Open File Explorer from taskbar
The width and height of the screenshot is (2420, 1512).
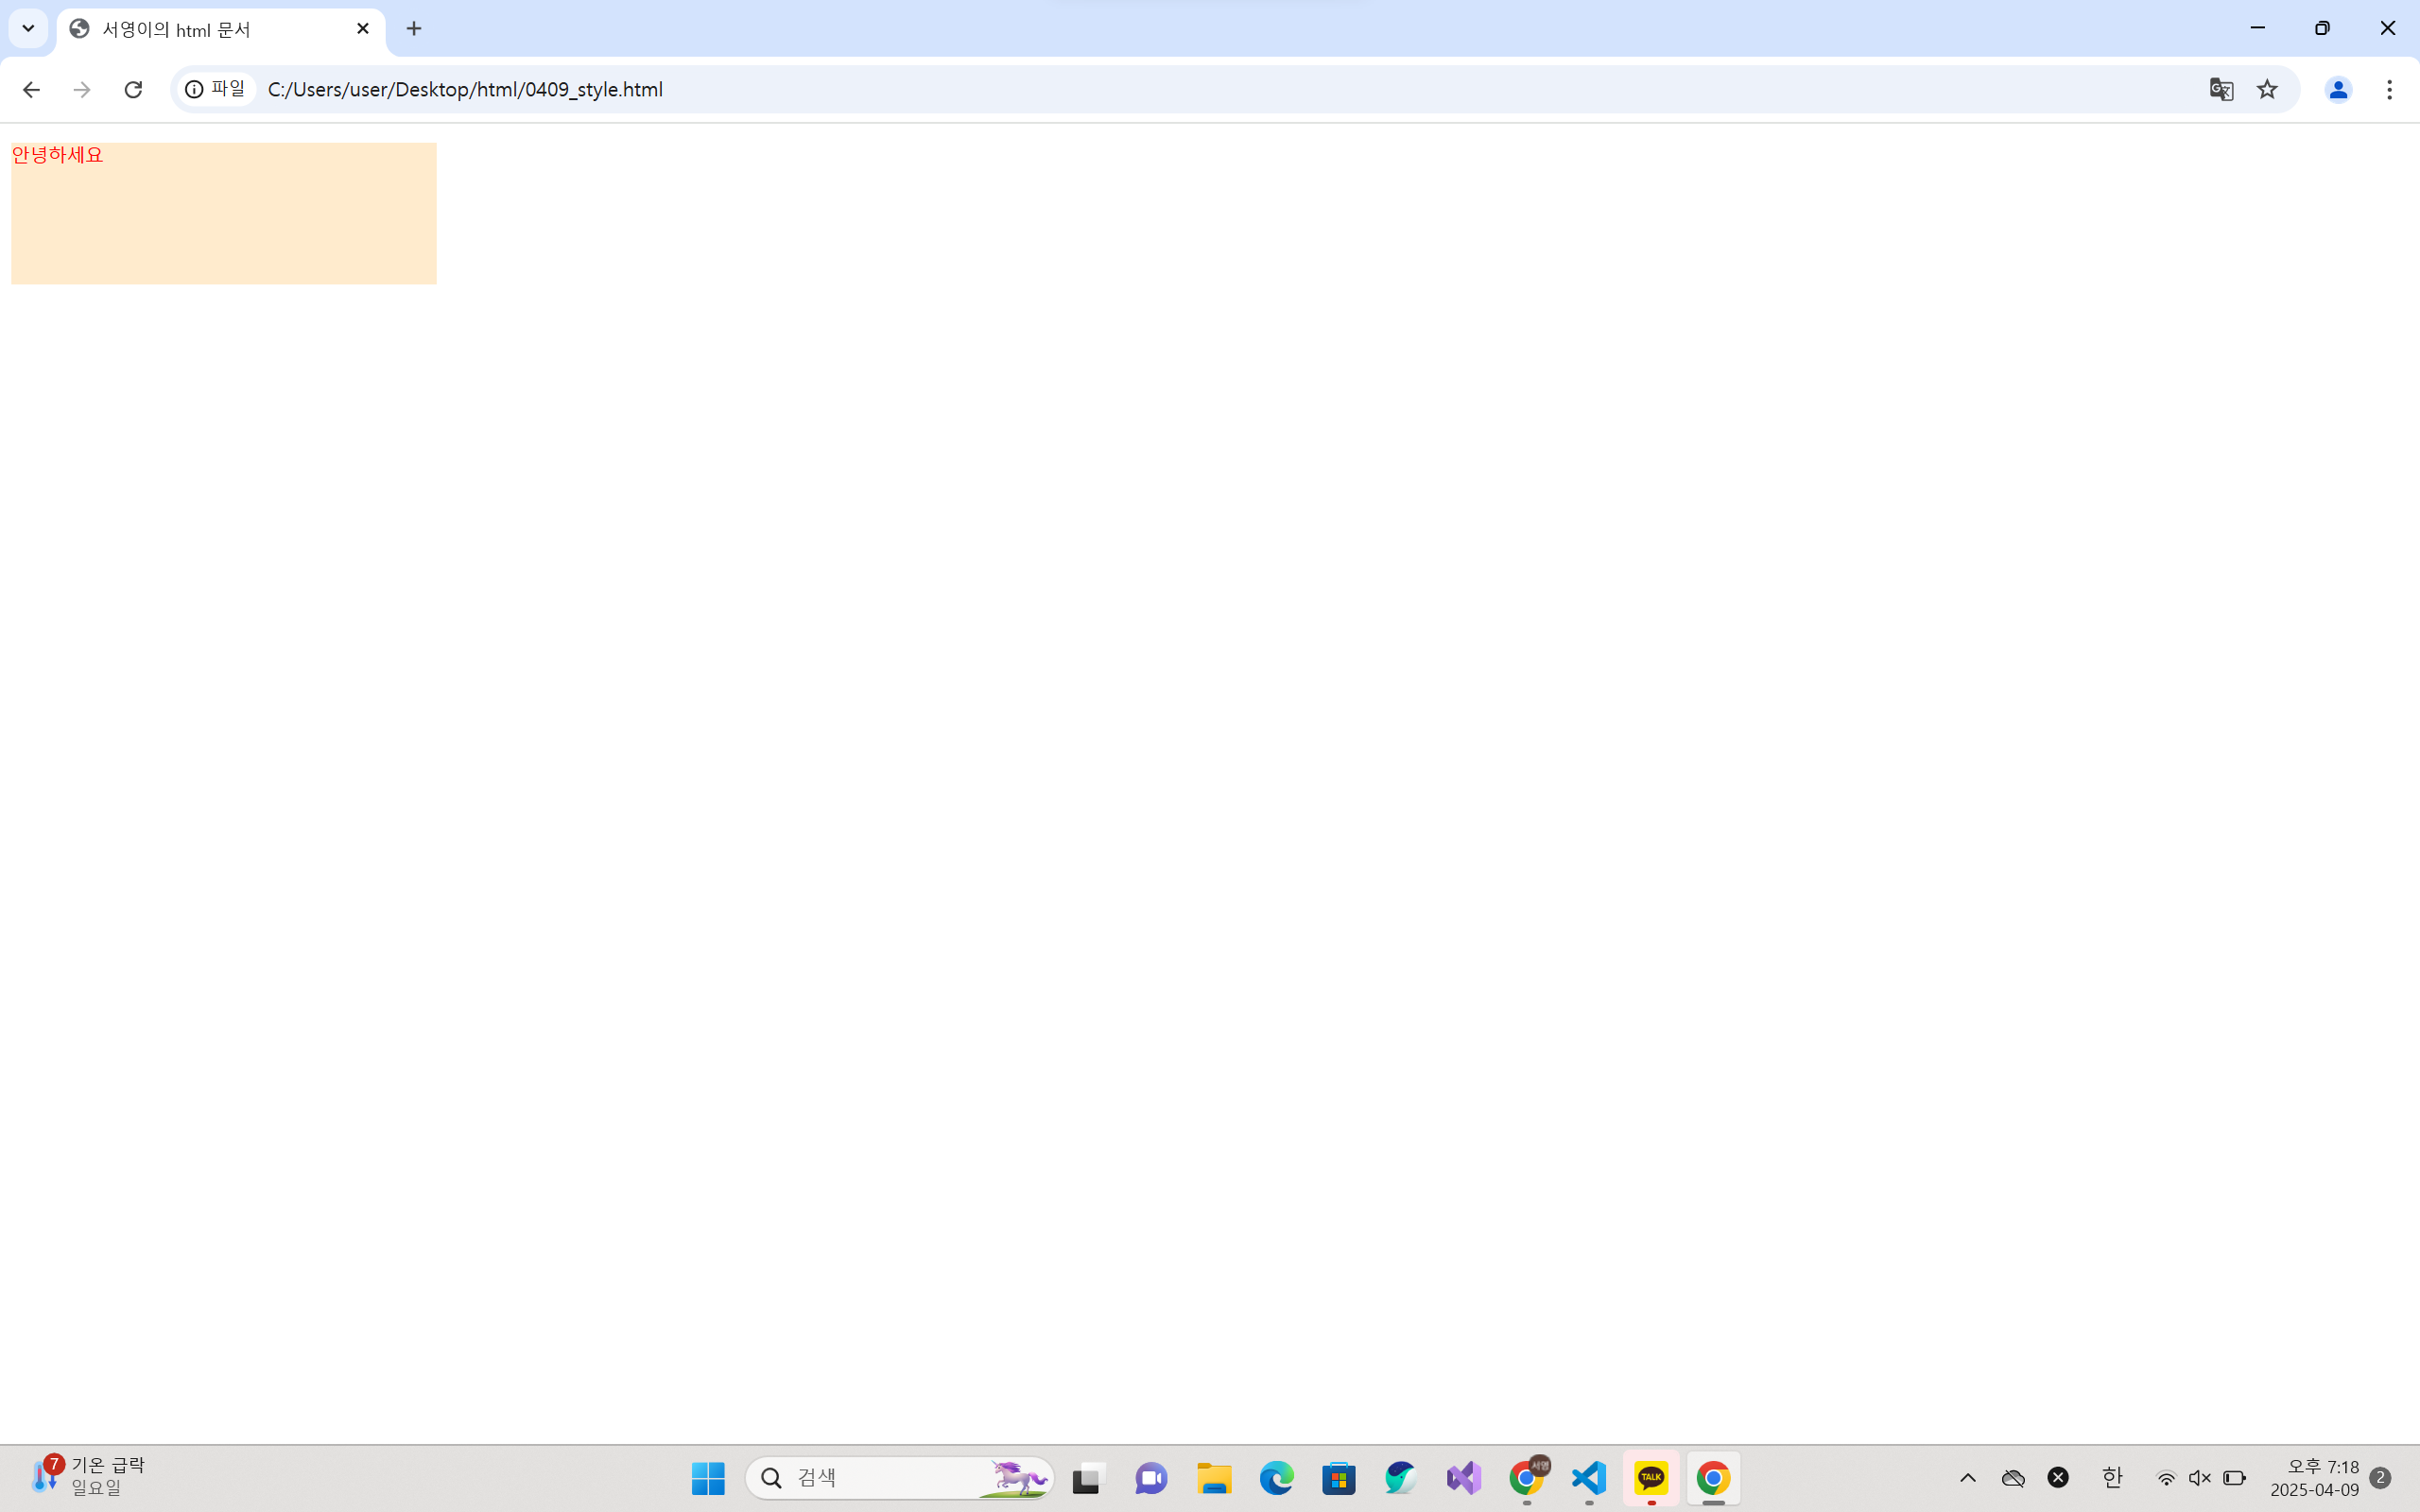pyautogui.click(x=1214, y=1478)
